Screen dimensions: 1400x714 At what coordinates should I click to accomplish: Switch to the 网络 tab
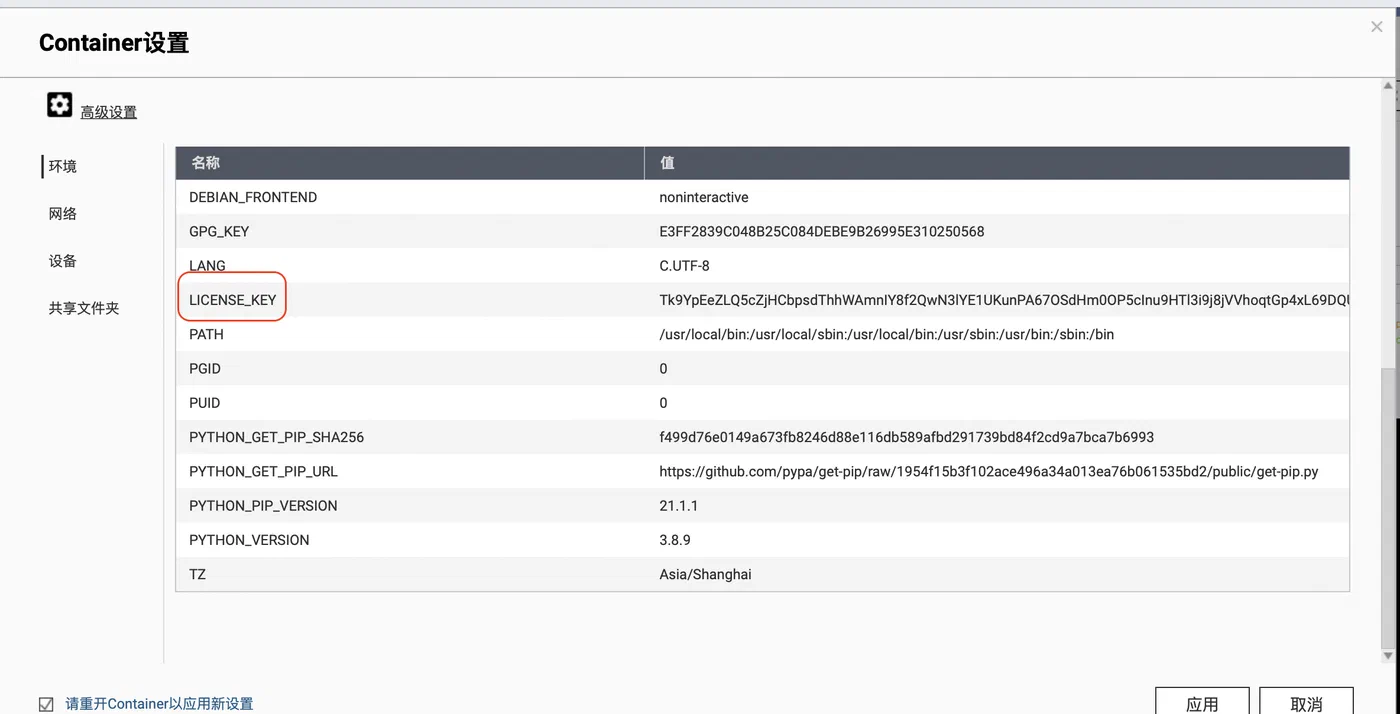coord(63,213)
